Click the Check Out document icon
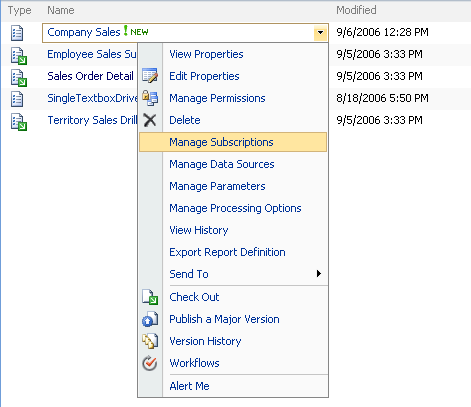The height and width of the screenshot is (407, 471). 150,297
